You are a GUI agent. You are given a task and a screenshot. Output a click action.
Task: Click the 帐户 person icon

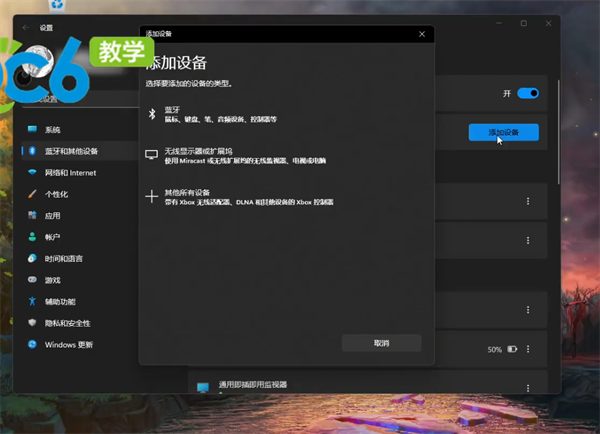pyautogui.click(x=32, y=237)
